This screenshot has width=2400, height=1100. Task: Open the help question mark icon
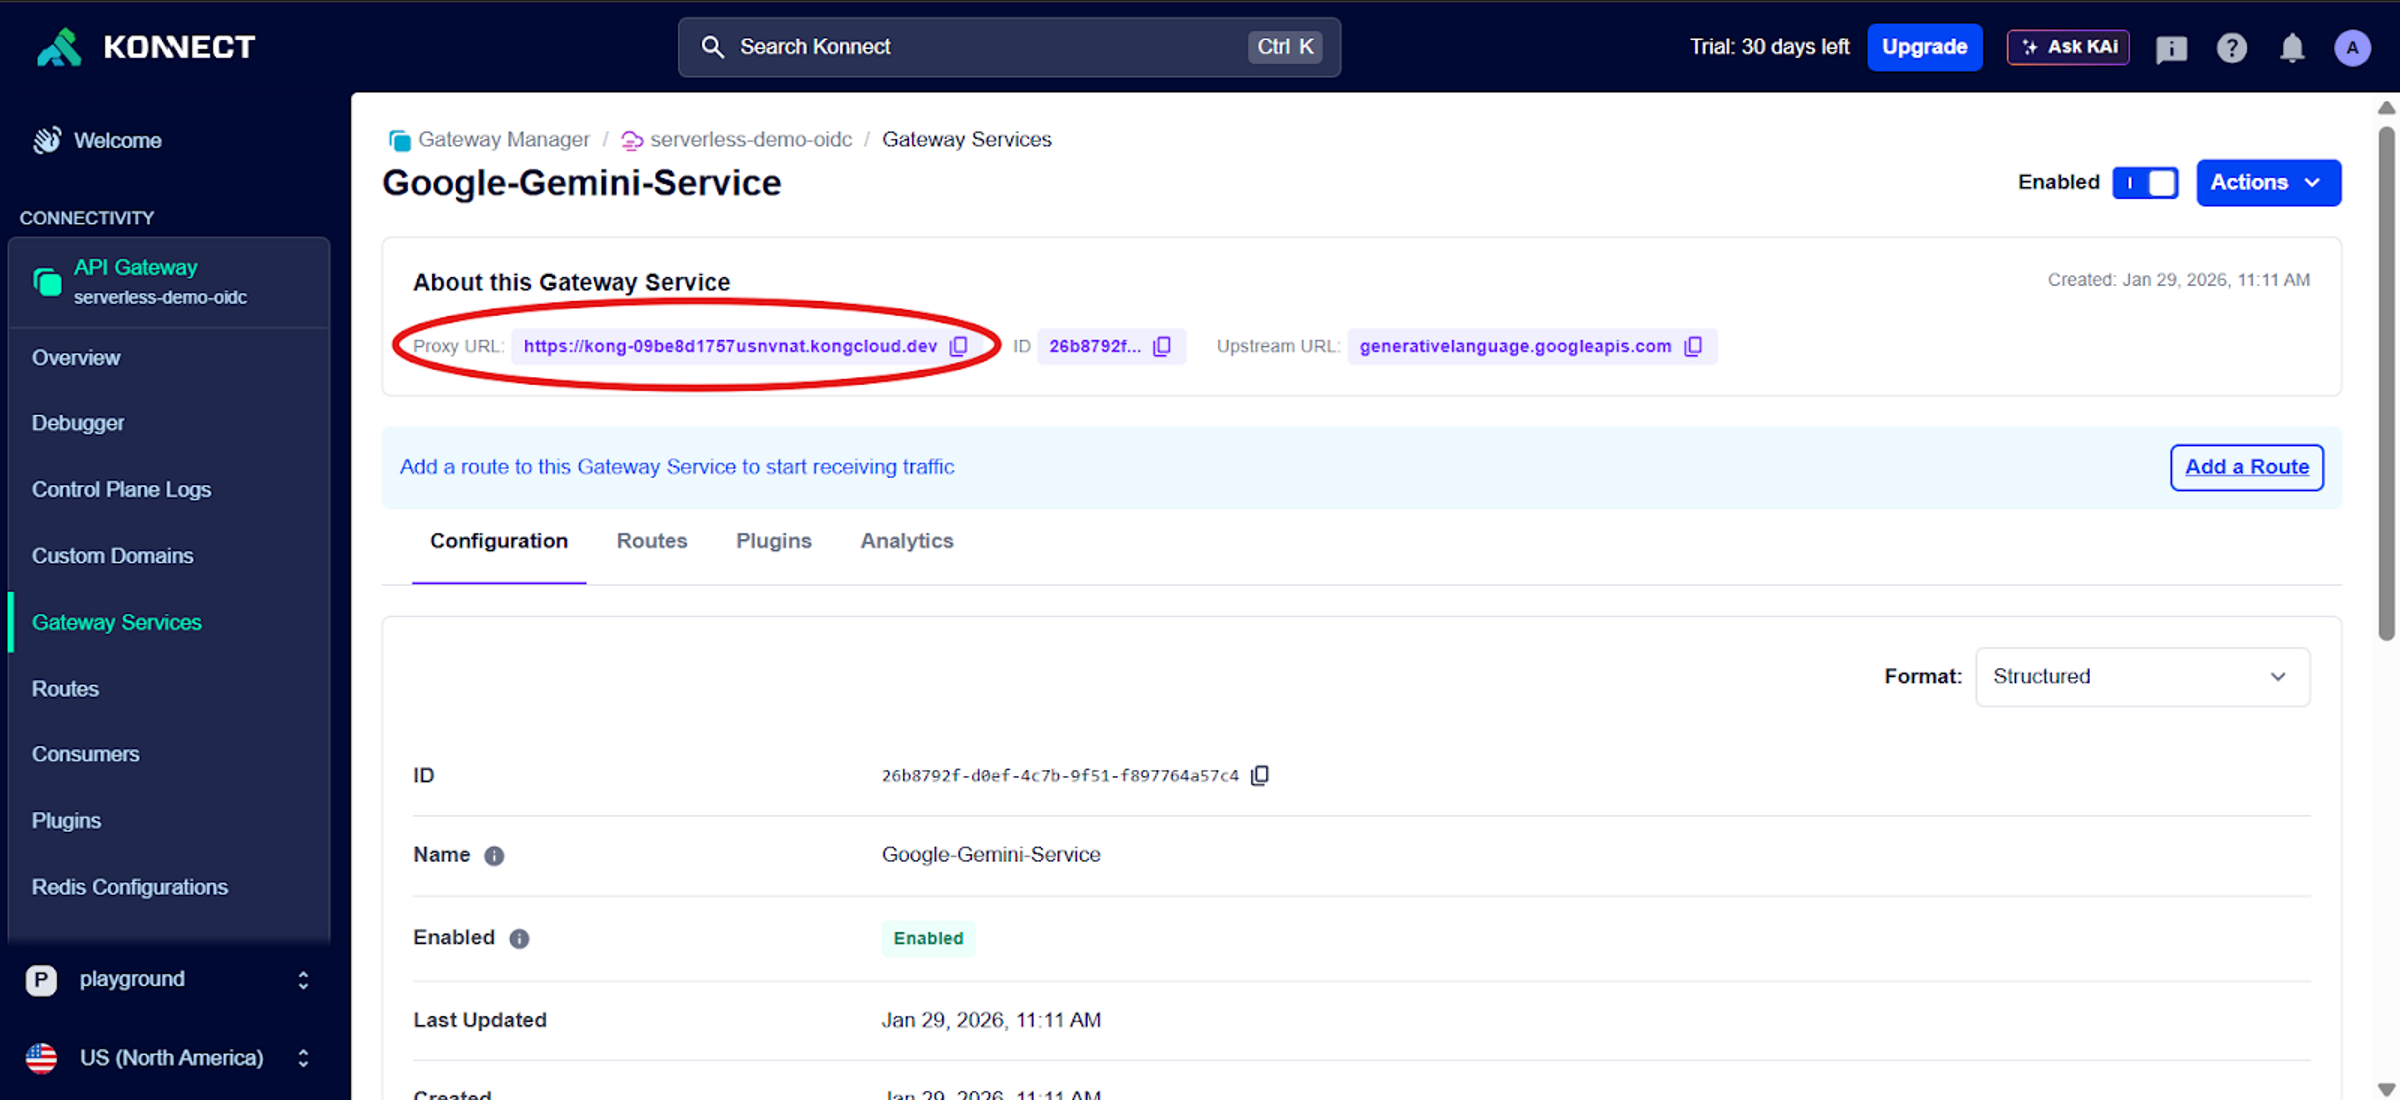2231,48
